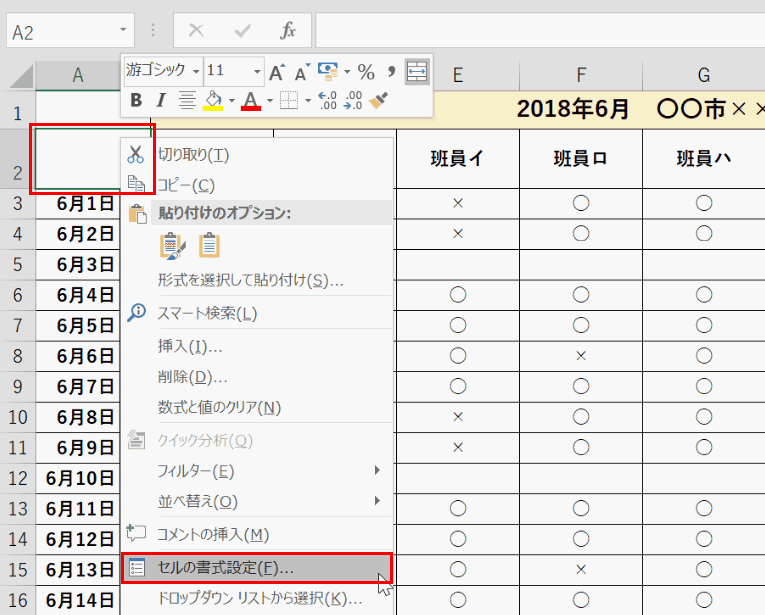
Task: Apply the yellow fill color bucket
Action: (x=213, y=100)
